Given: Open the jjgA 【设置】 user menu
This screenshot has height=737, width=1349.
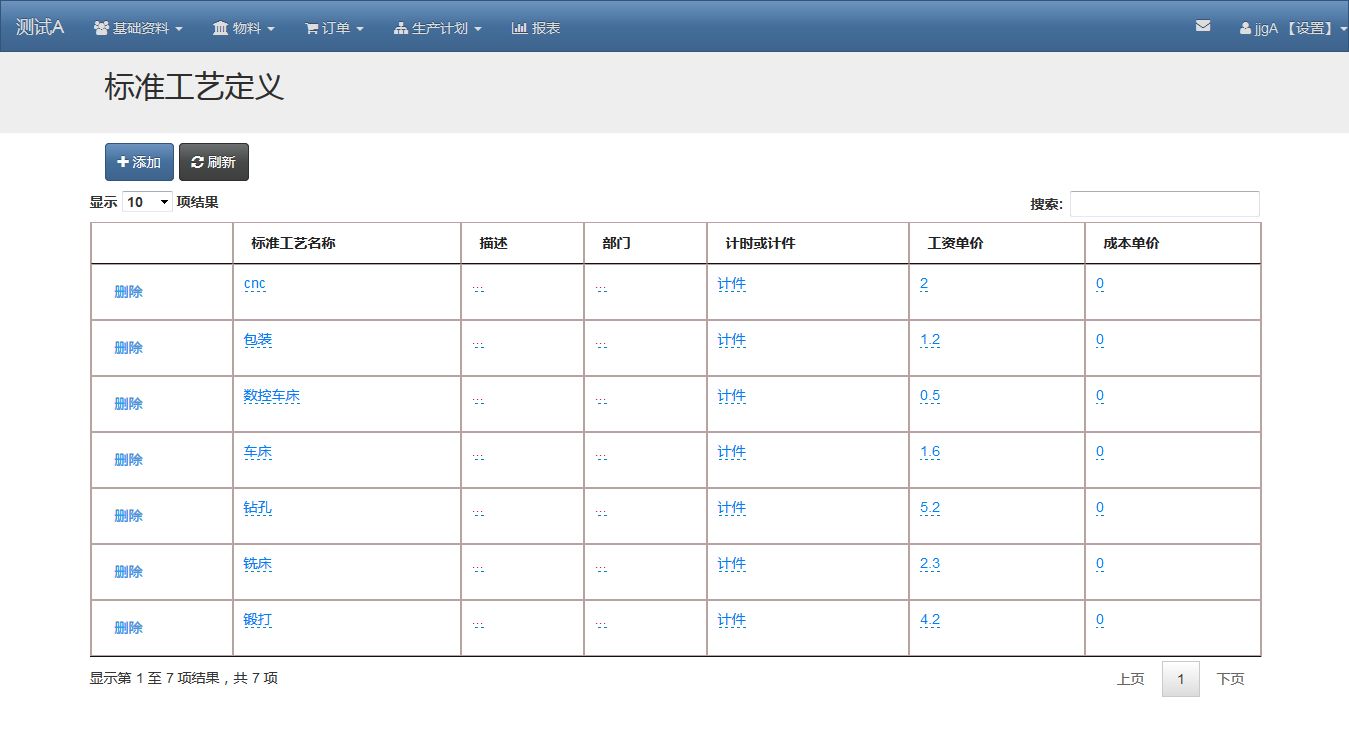Looking at the screenshot, I should pyautogui.click(x=1293, y=28).
